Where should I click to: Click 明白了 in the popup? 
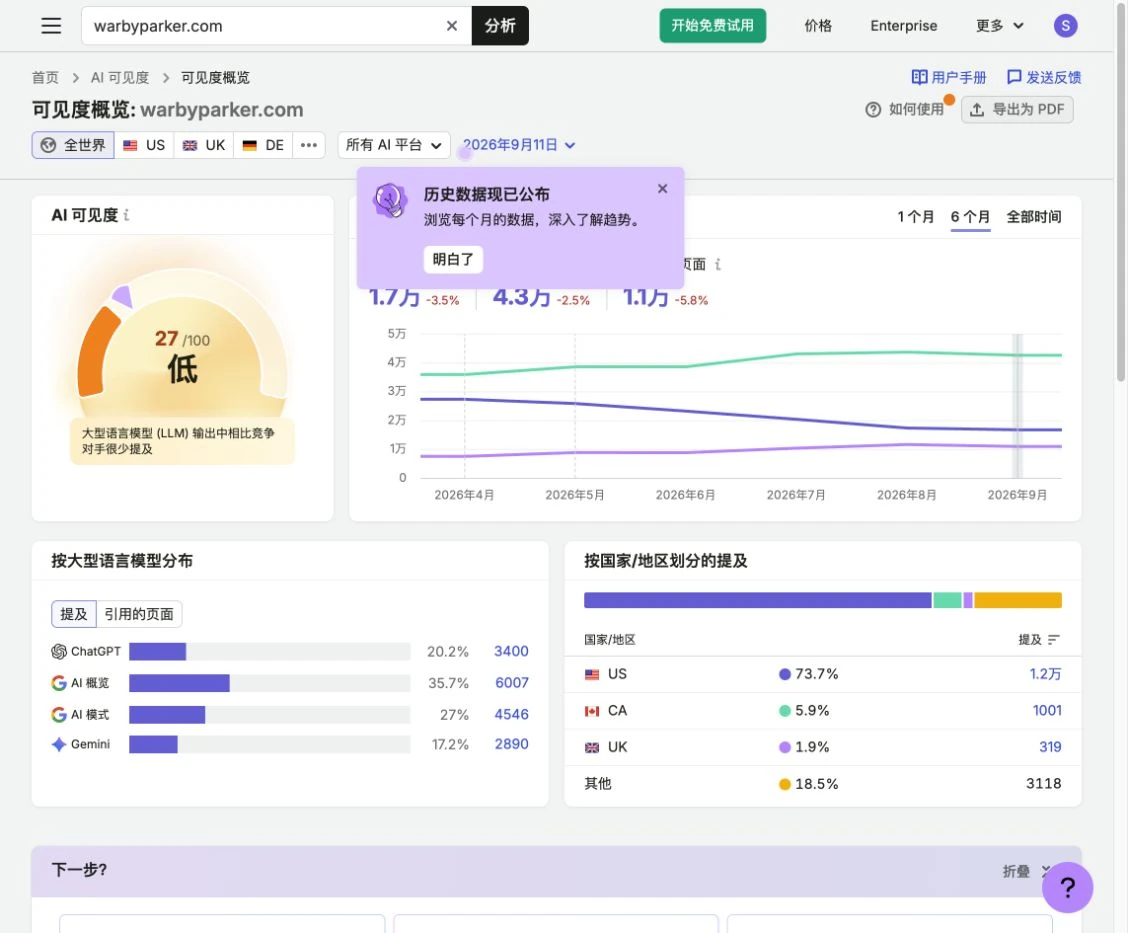click(453, 260)
